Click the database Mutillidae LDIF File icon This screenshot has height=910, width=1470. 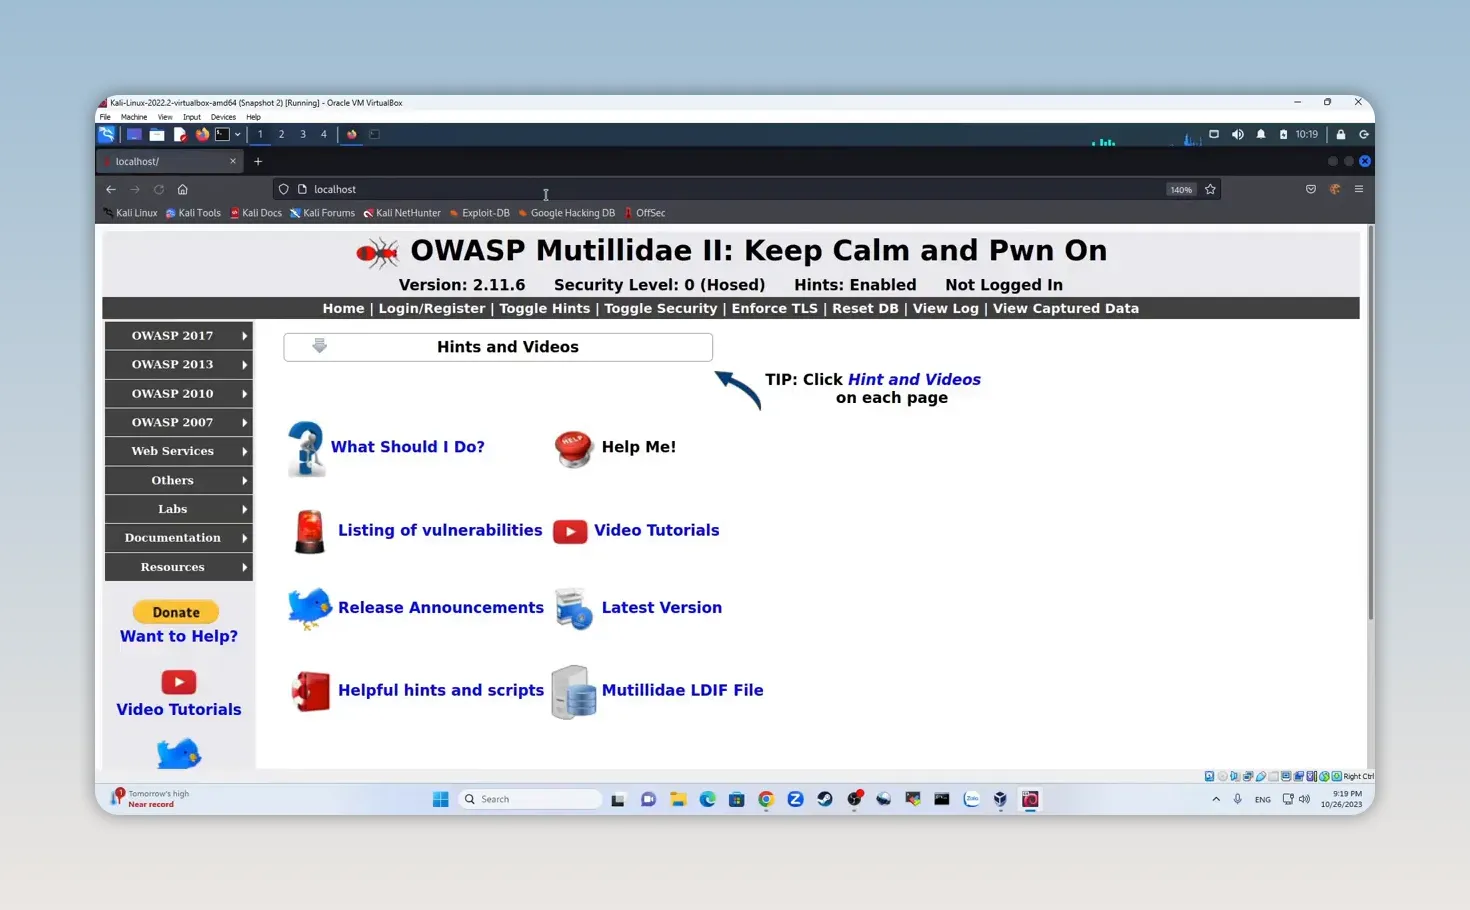[x=574, y=692]
